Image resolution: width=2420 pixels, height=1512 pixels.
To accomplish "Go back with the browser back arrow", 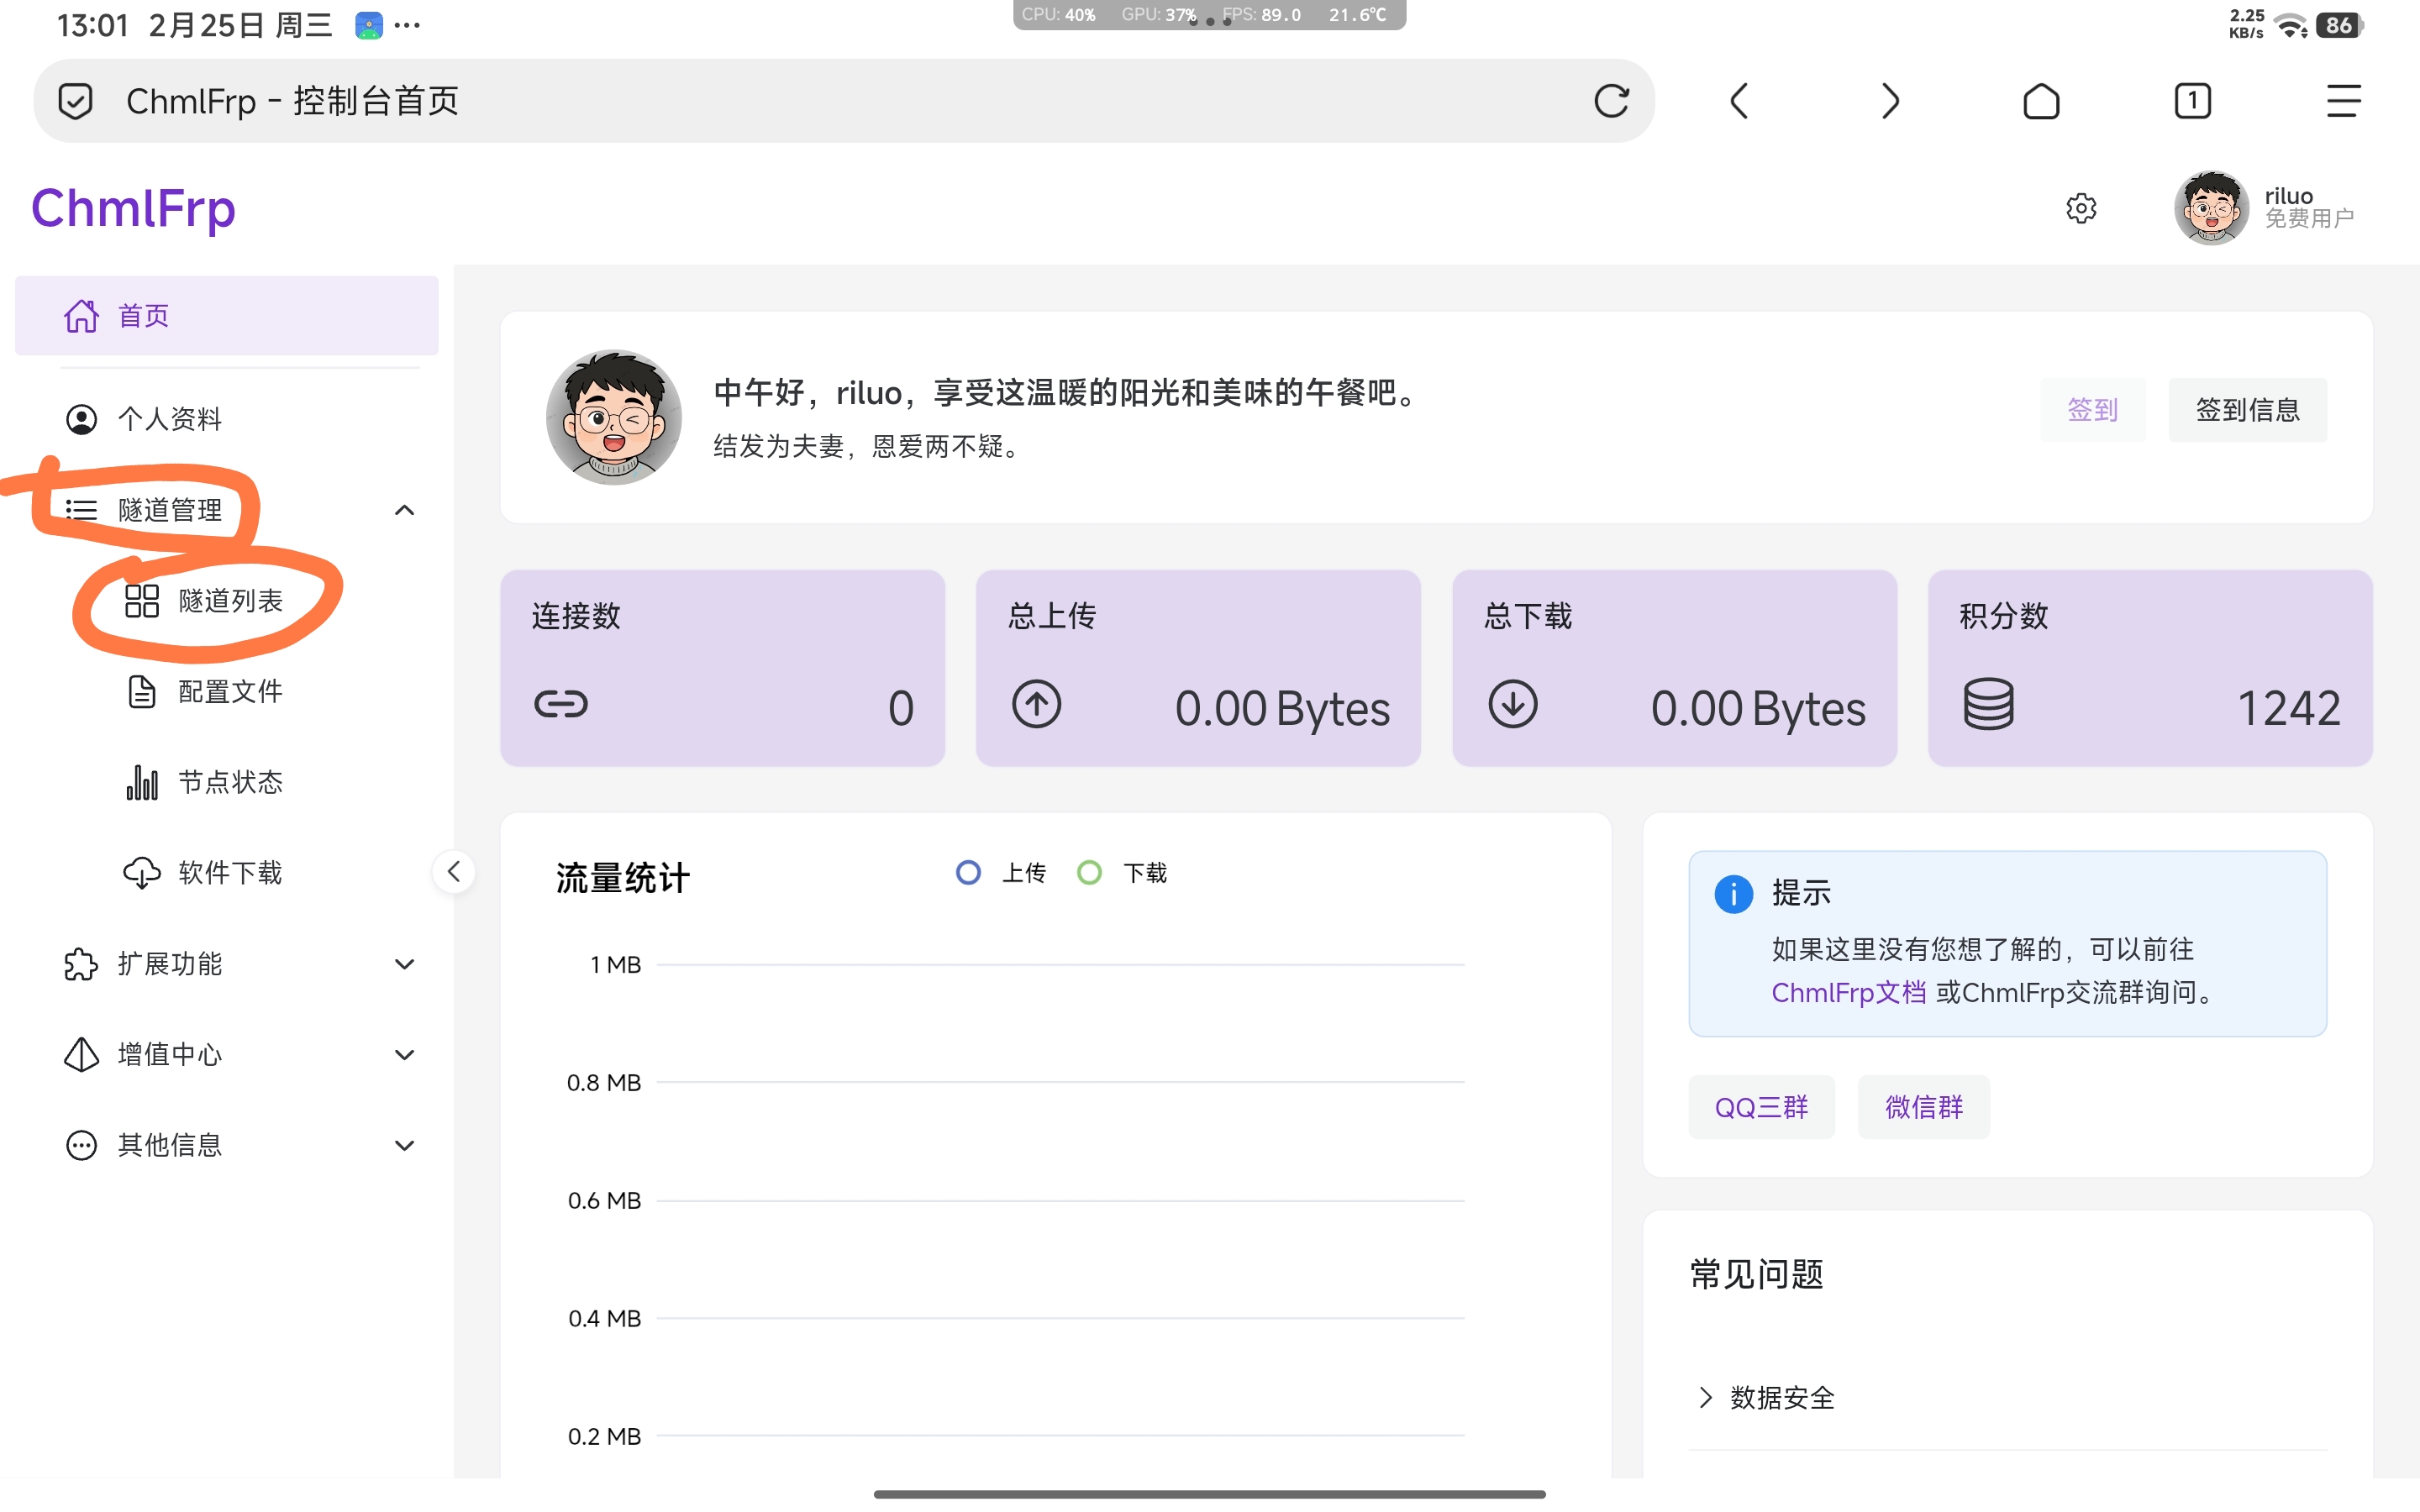I will tap(1739, 101).
